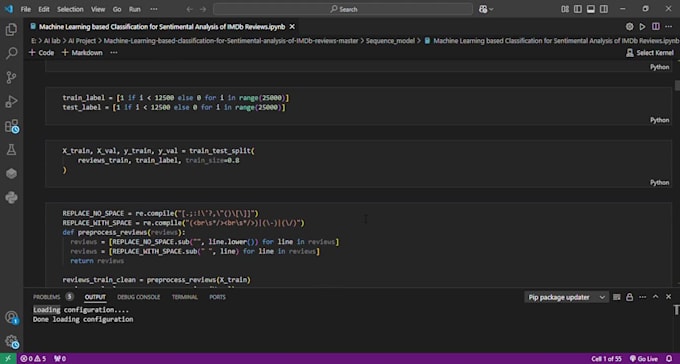The width and height of the screenshot is (680, 364).
Task: Open the Search view in activity bar
Action: 11,53
